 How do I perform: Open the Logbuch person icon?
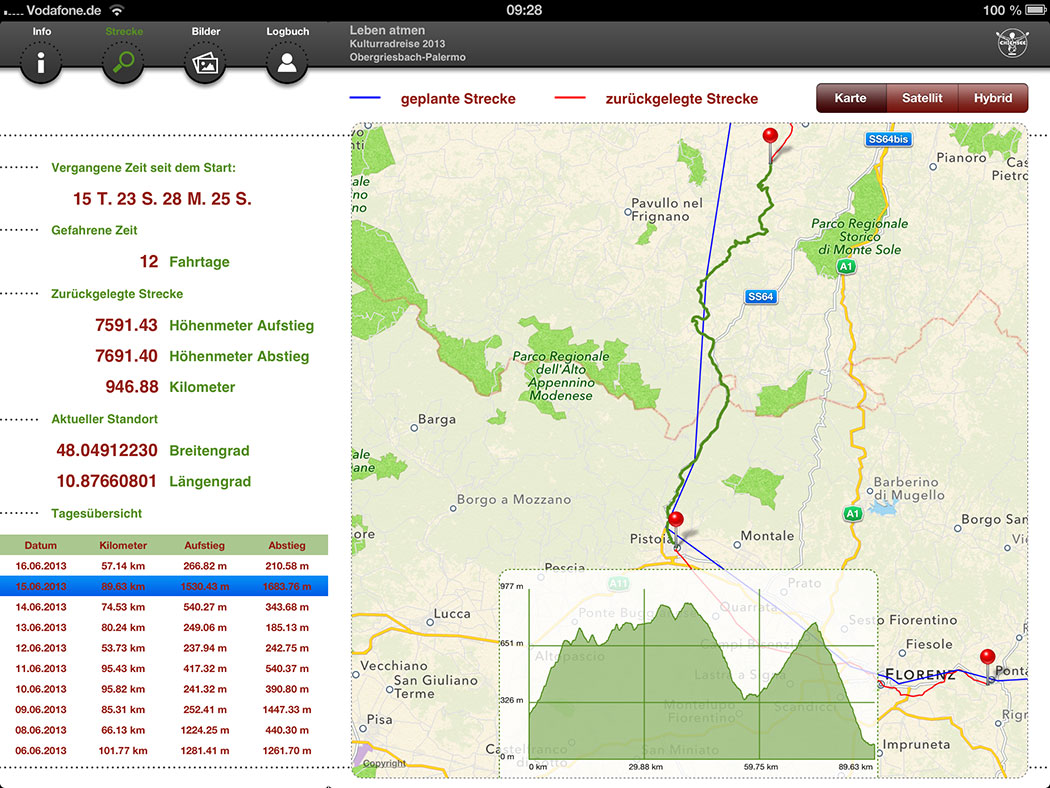[x=287, y=63]
